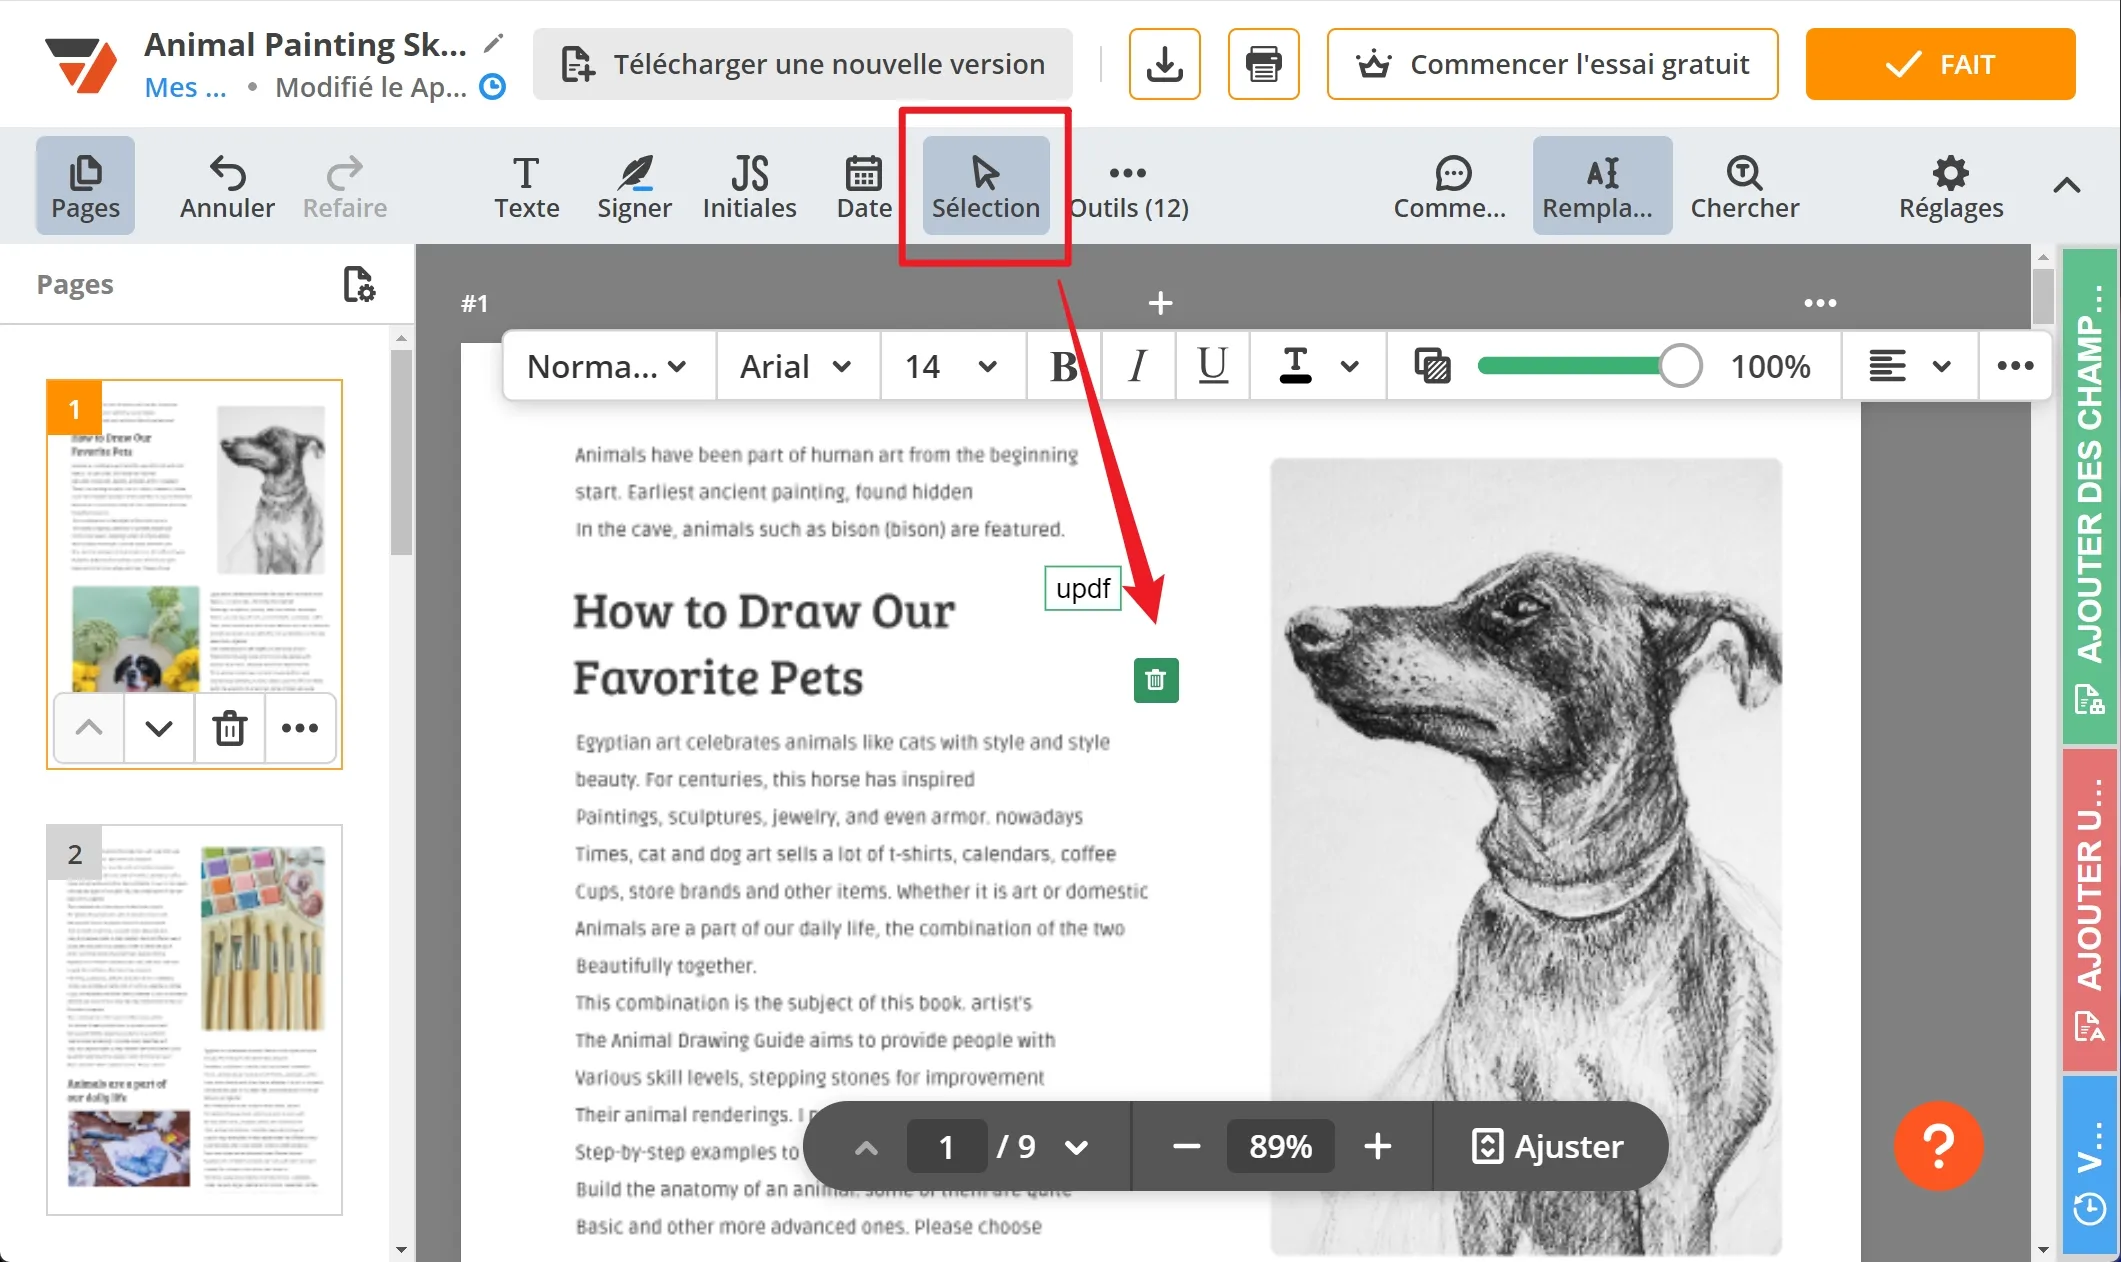
Task: Open the Initiales tool
Action: [x=749, y=185]
